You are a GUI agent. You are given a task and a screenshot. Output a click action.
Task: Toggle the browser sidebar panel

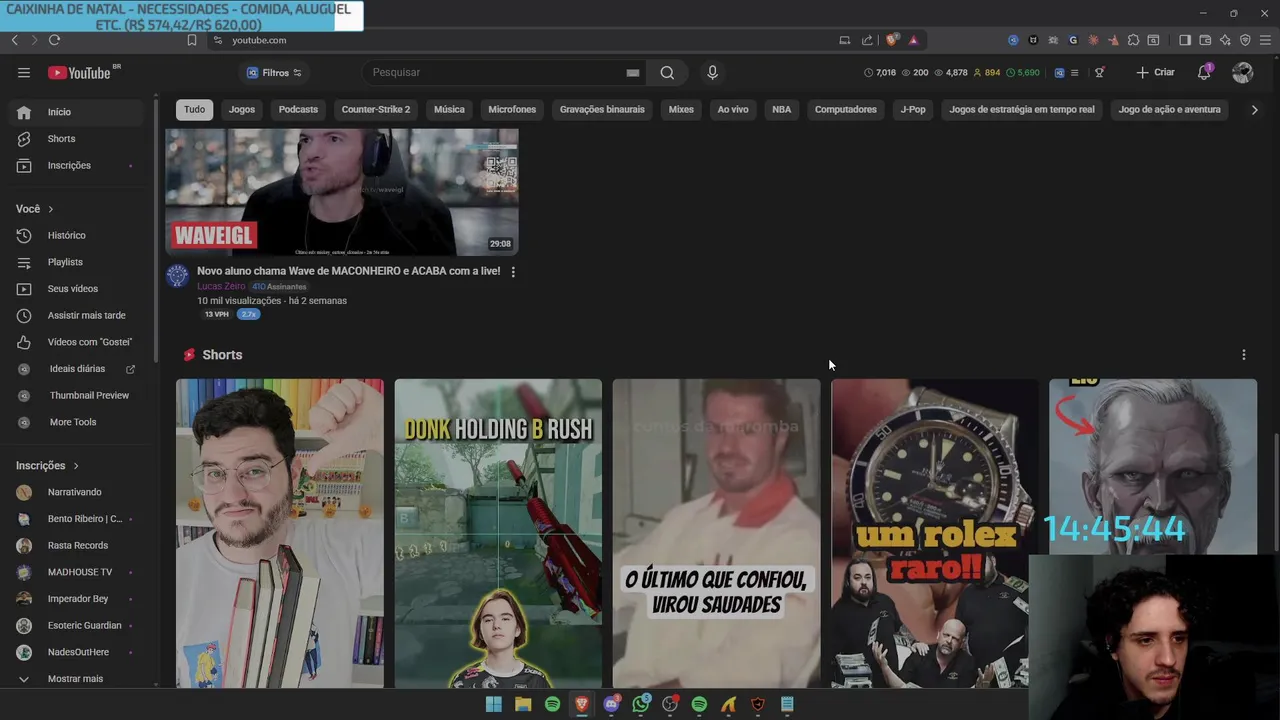coord(1185,40)
